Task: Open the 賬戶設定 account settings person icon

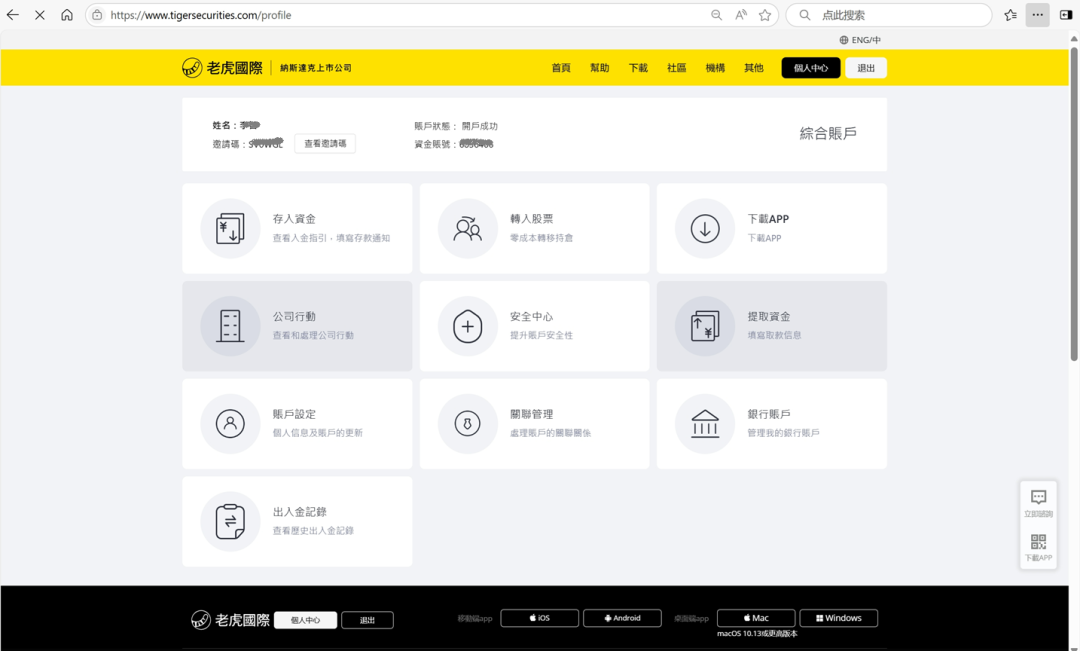Action: coord(231,423)
